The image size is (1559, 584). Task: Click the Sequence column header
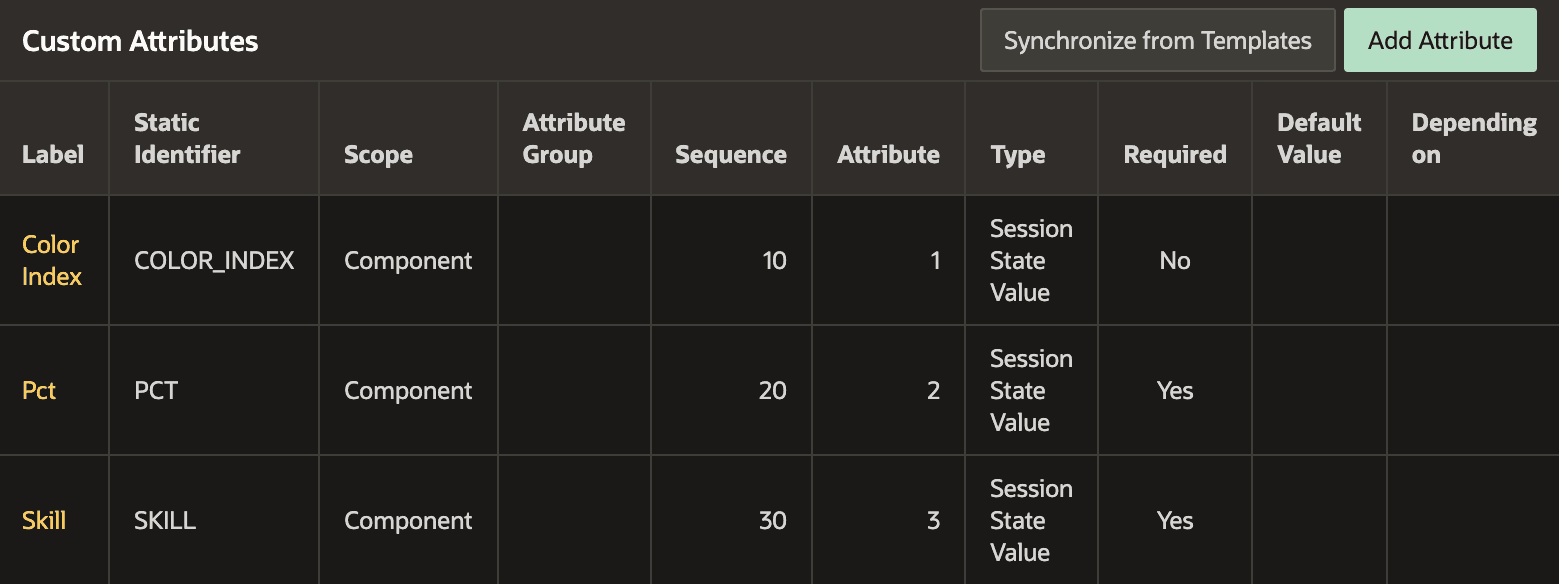[730, 155]
